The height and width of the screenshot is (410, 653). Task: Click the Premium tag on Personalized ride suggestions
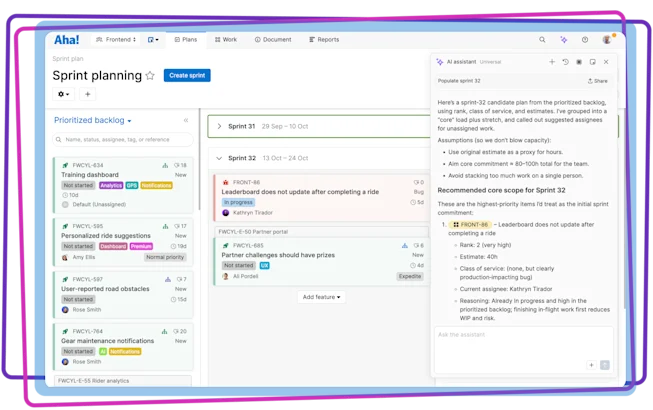(x=141, y=246)
